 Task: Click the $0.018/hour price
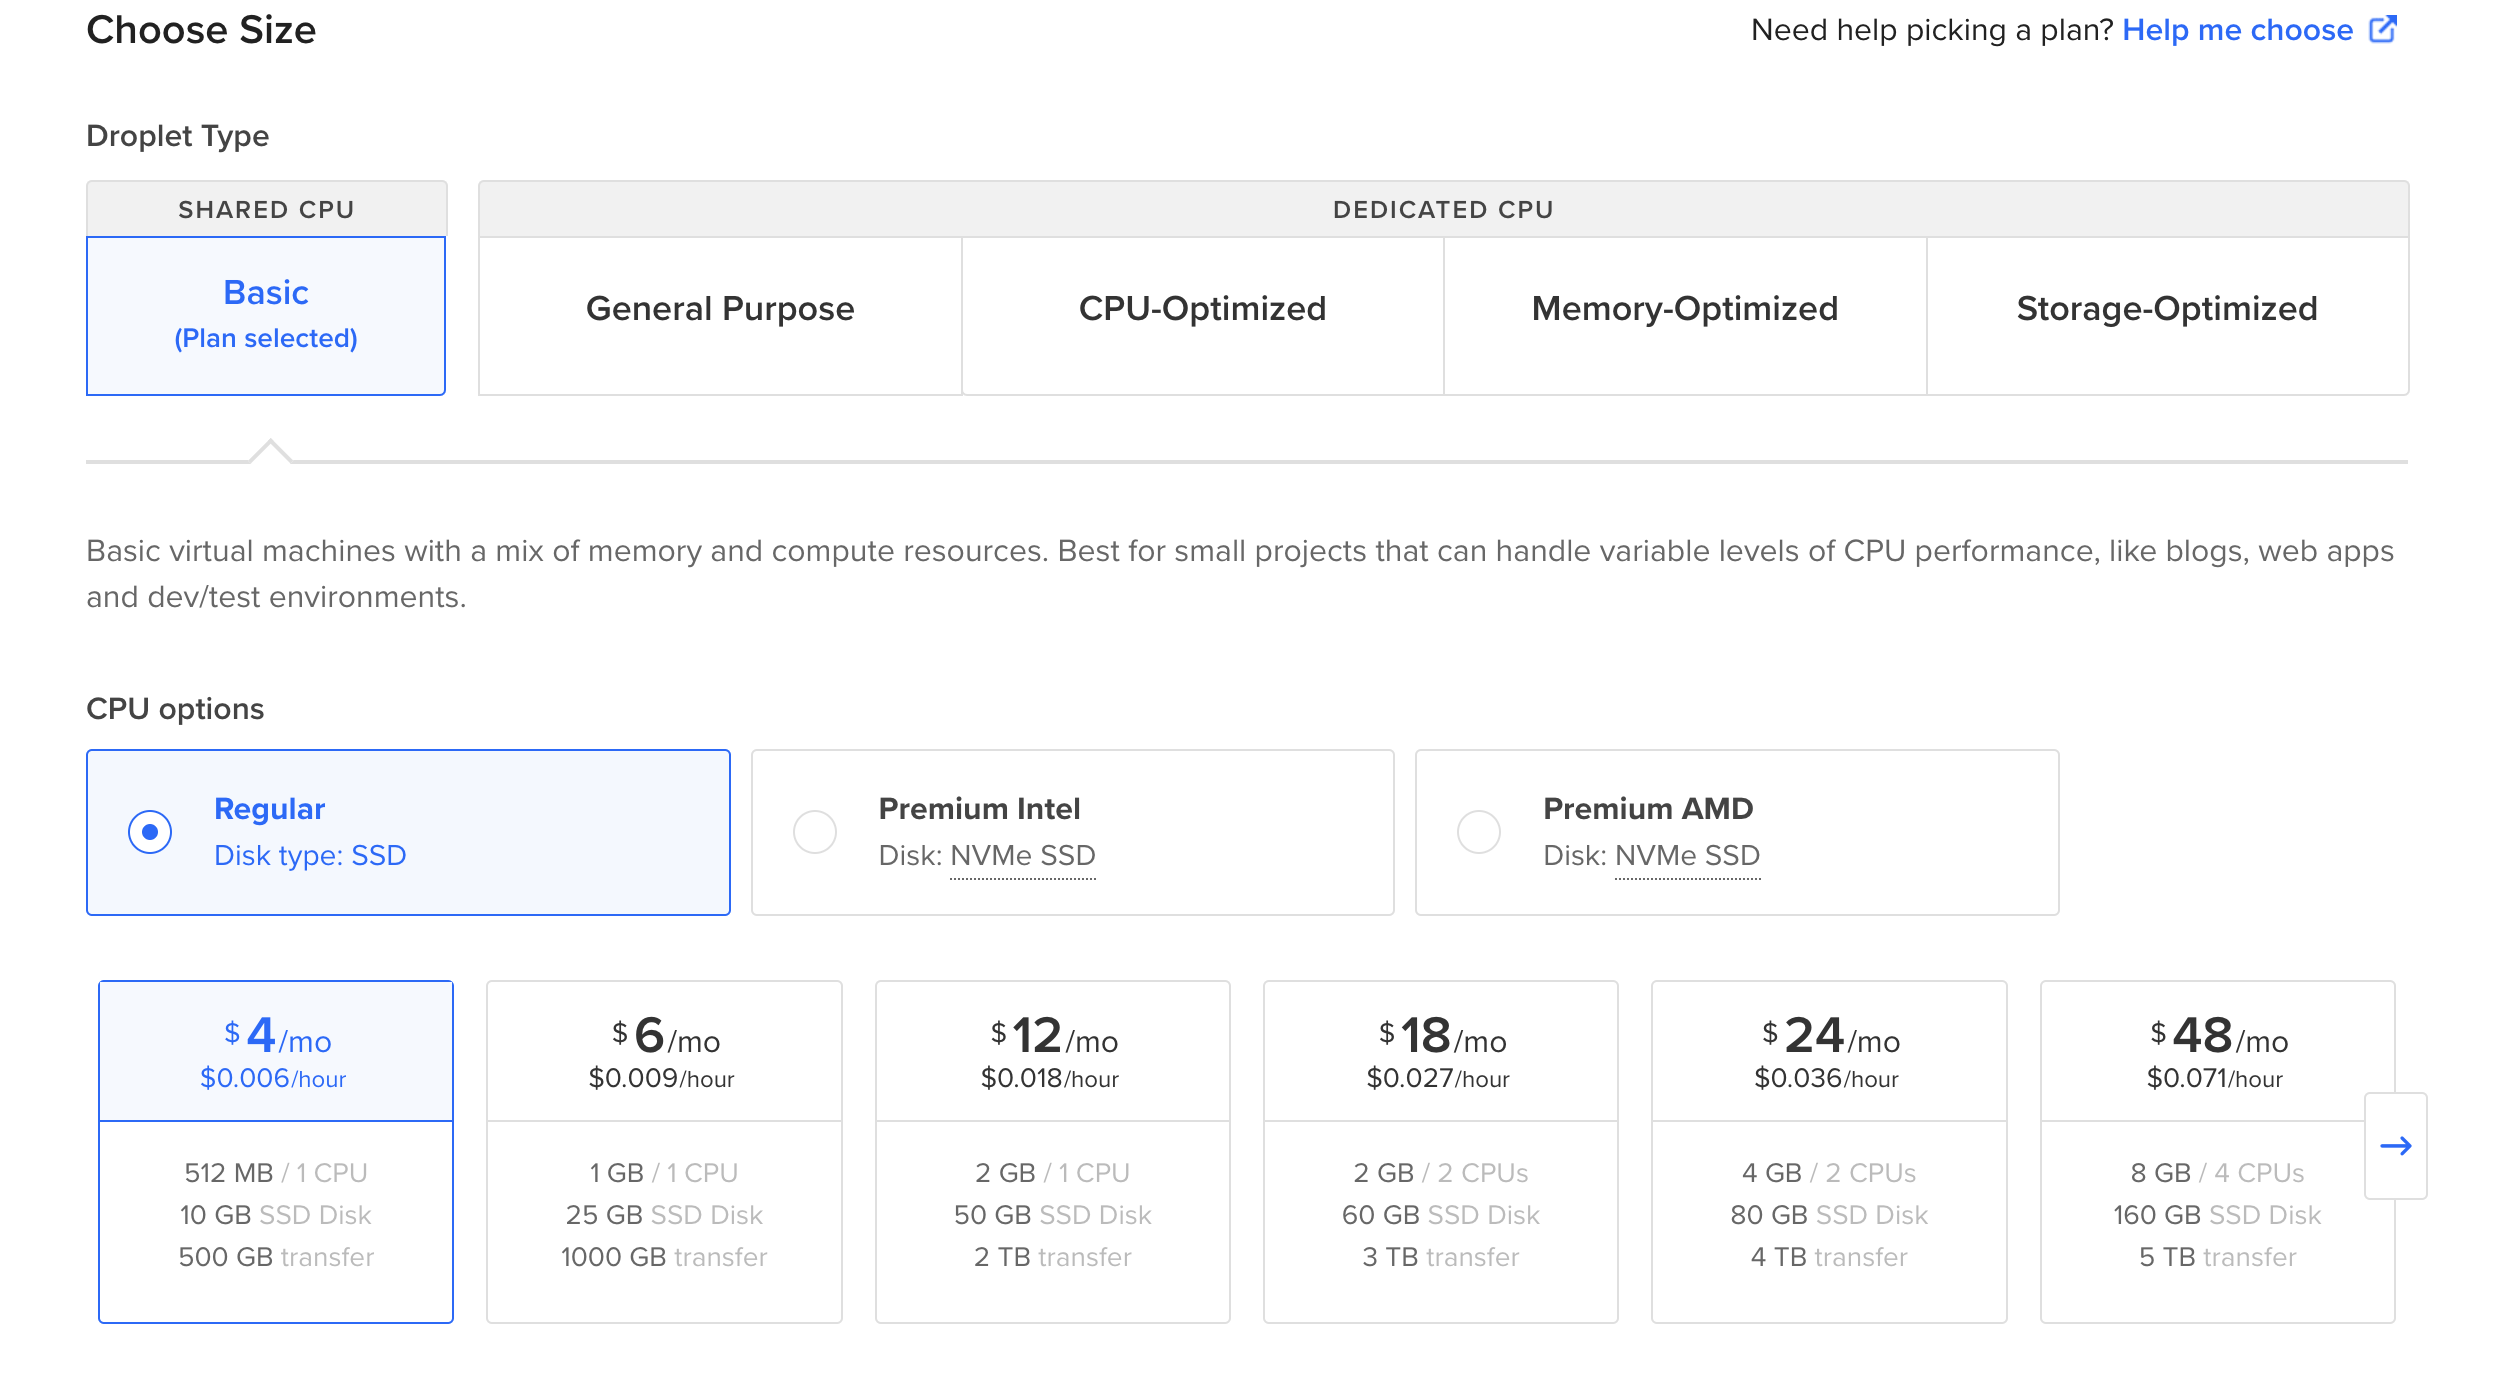[x=1050, y=1079]
